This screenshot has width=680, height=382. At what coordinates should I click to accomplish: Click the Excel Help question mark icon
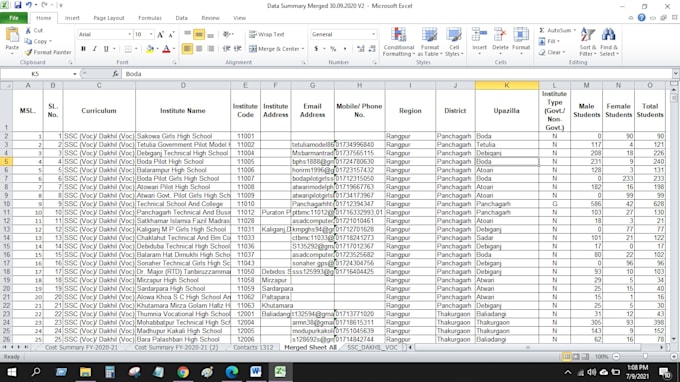(x=641, y=18)
